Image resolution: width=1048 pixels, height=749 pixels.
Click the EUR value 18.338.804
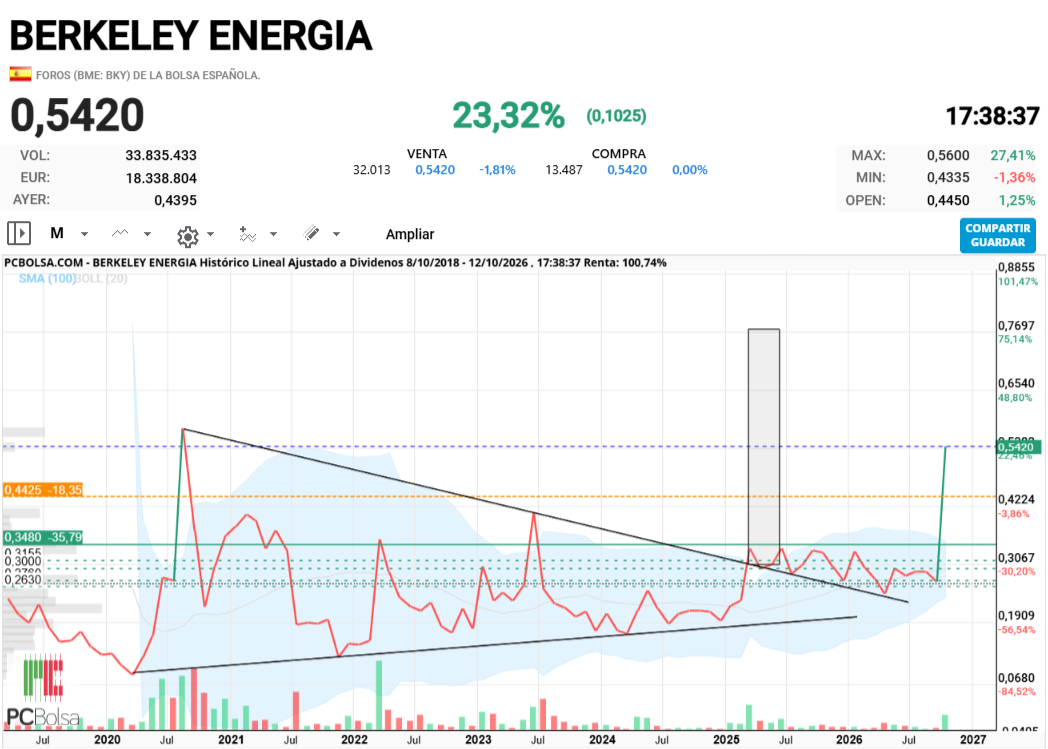point(161,178)
